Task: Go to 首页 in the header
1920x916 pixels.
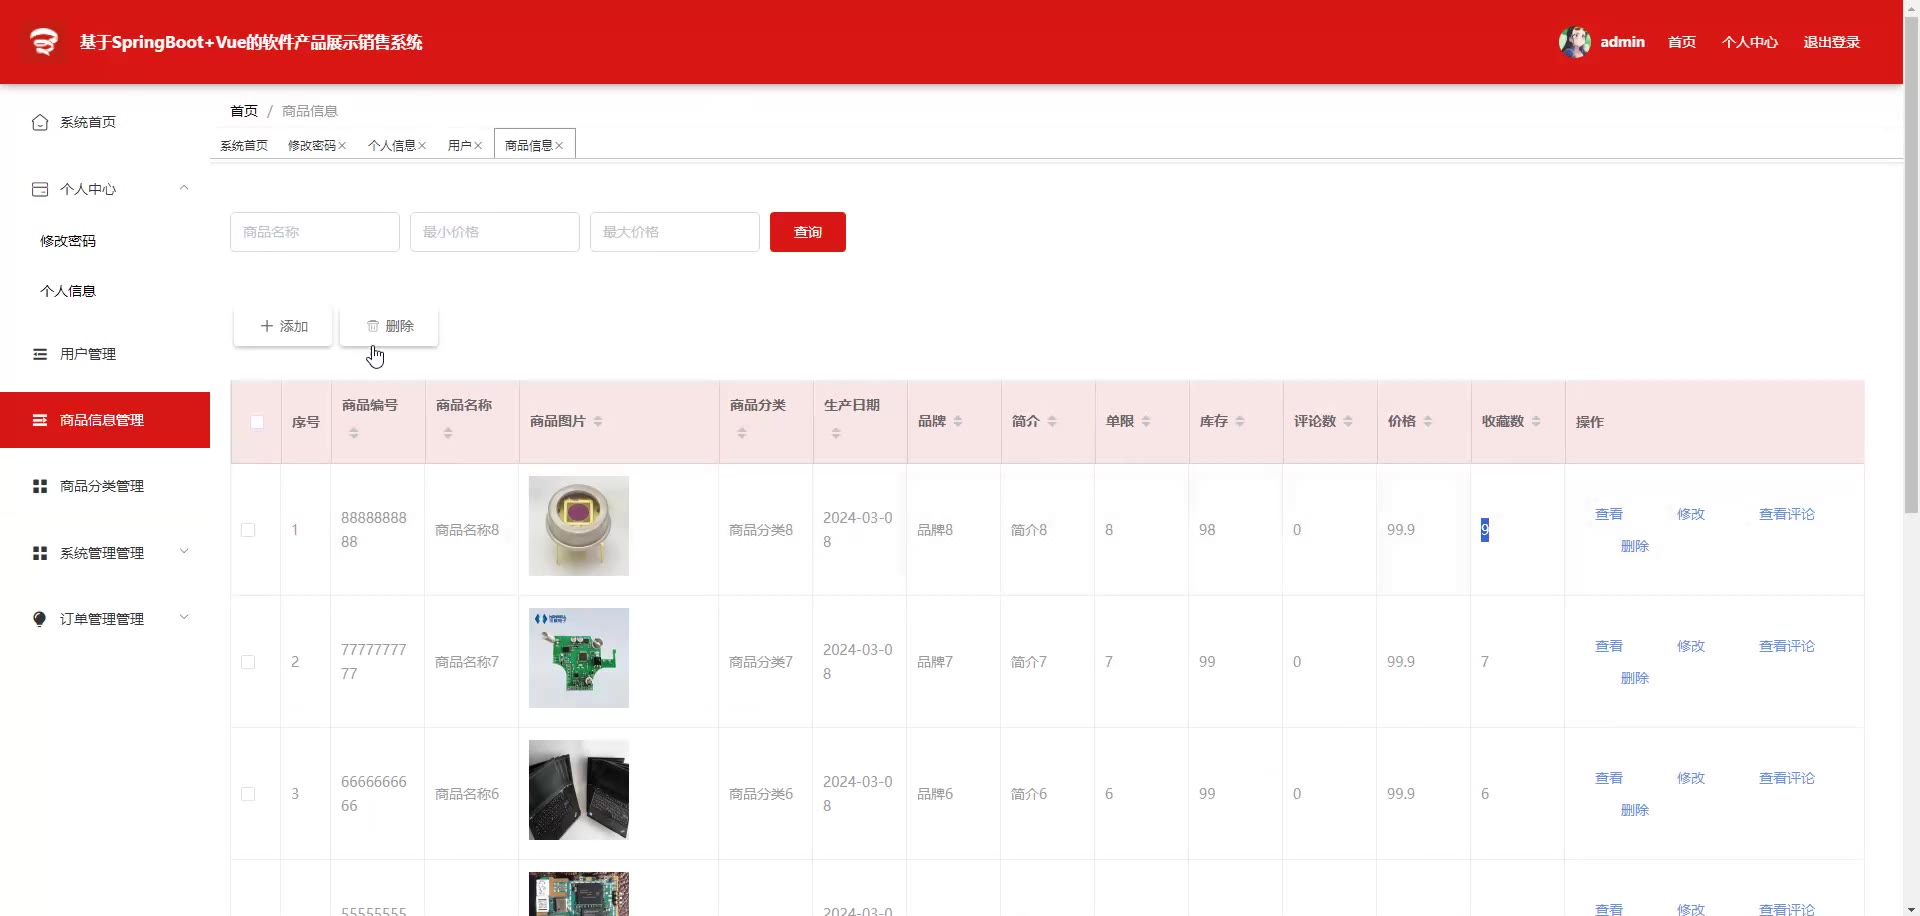Action: [x=1682, y=42]
